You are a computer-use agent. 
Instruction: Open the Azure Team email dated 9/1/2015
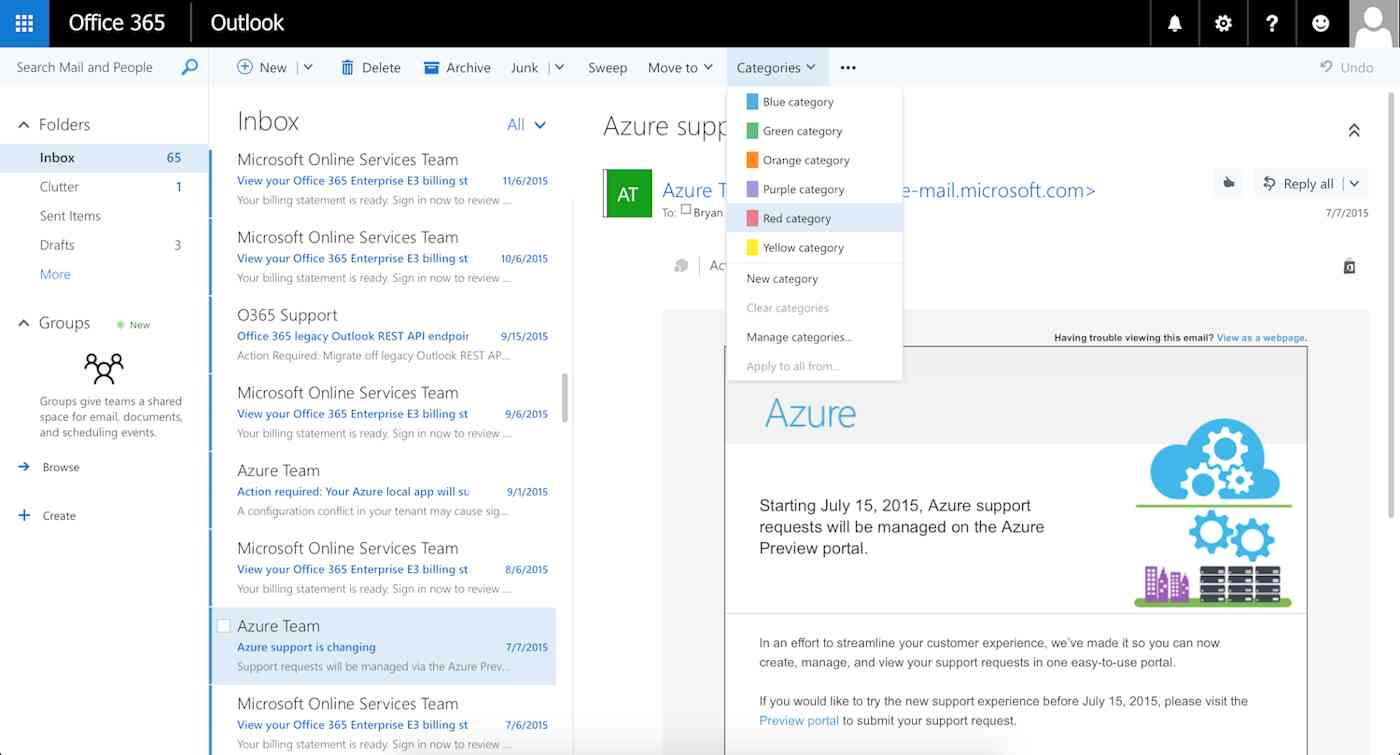point(383,490)
